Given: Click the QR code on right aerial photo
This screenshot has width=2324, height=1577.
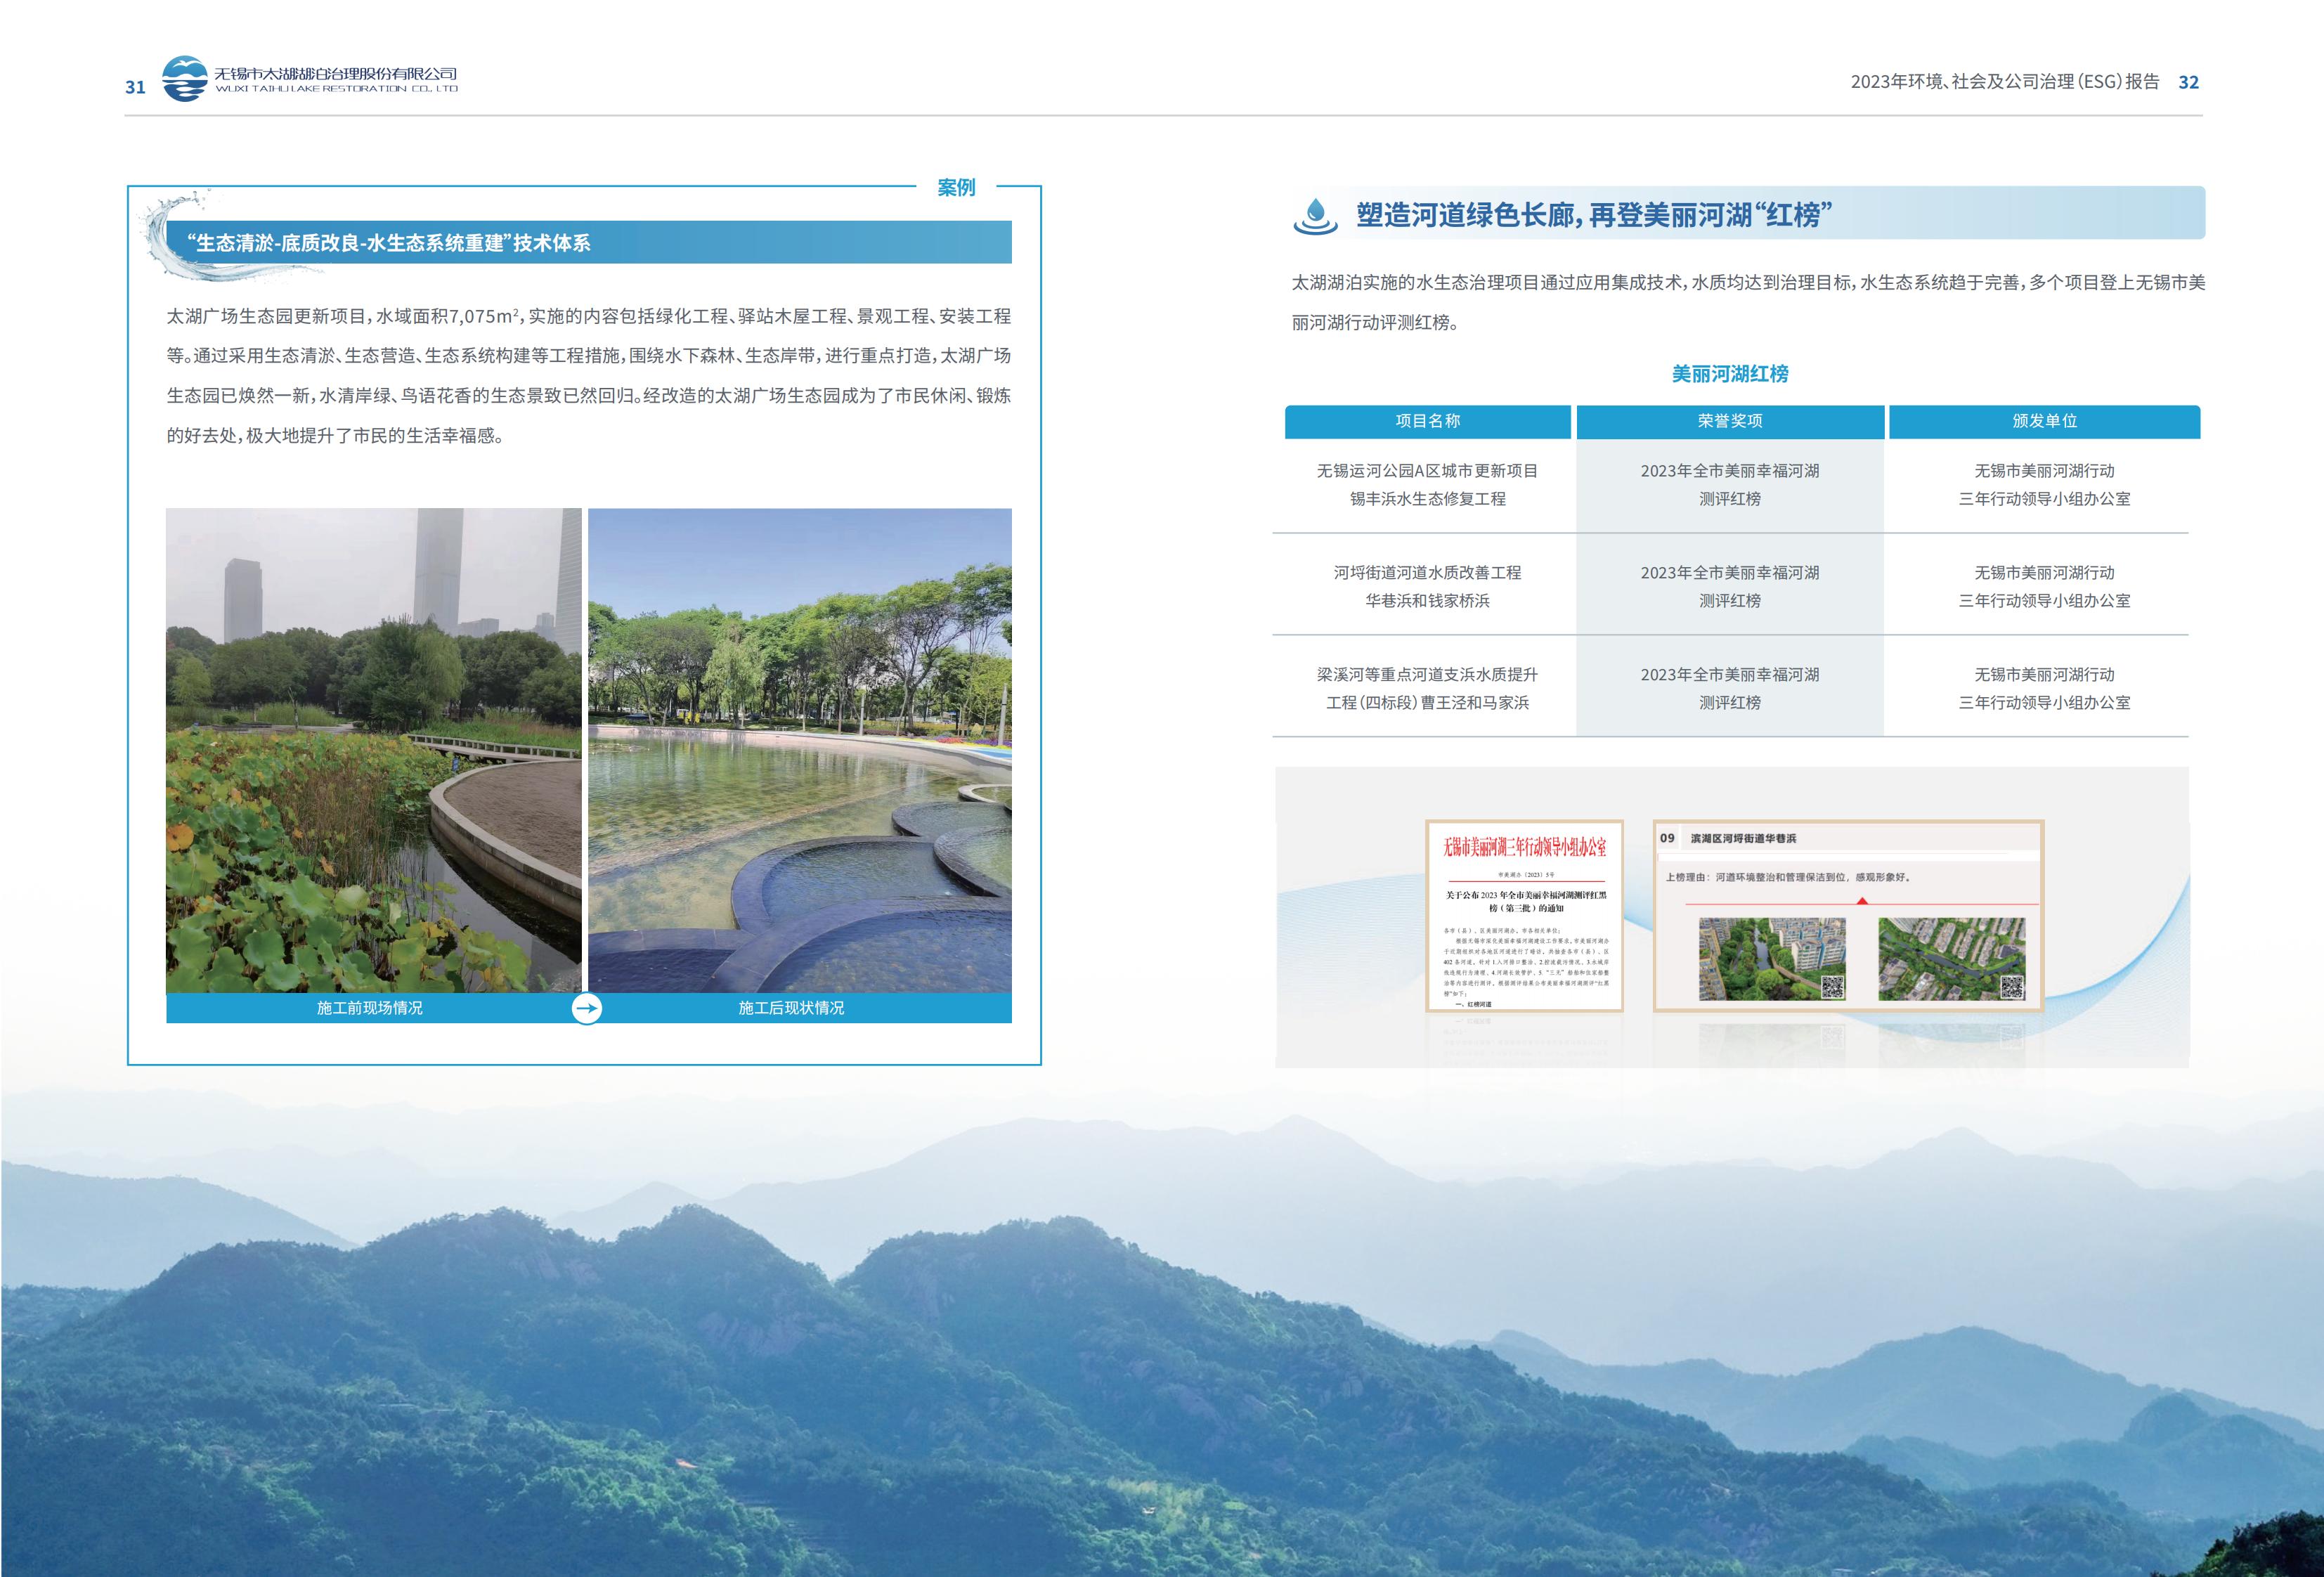Looking at the screenshot, I should [x=2011, y=987].
